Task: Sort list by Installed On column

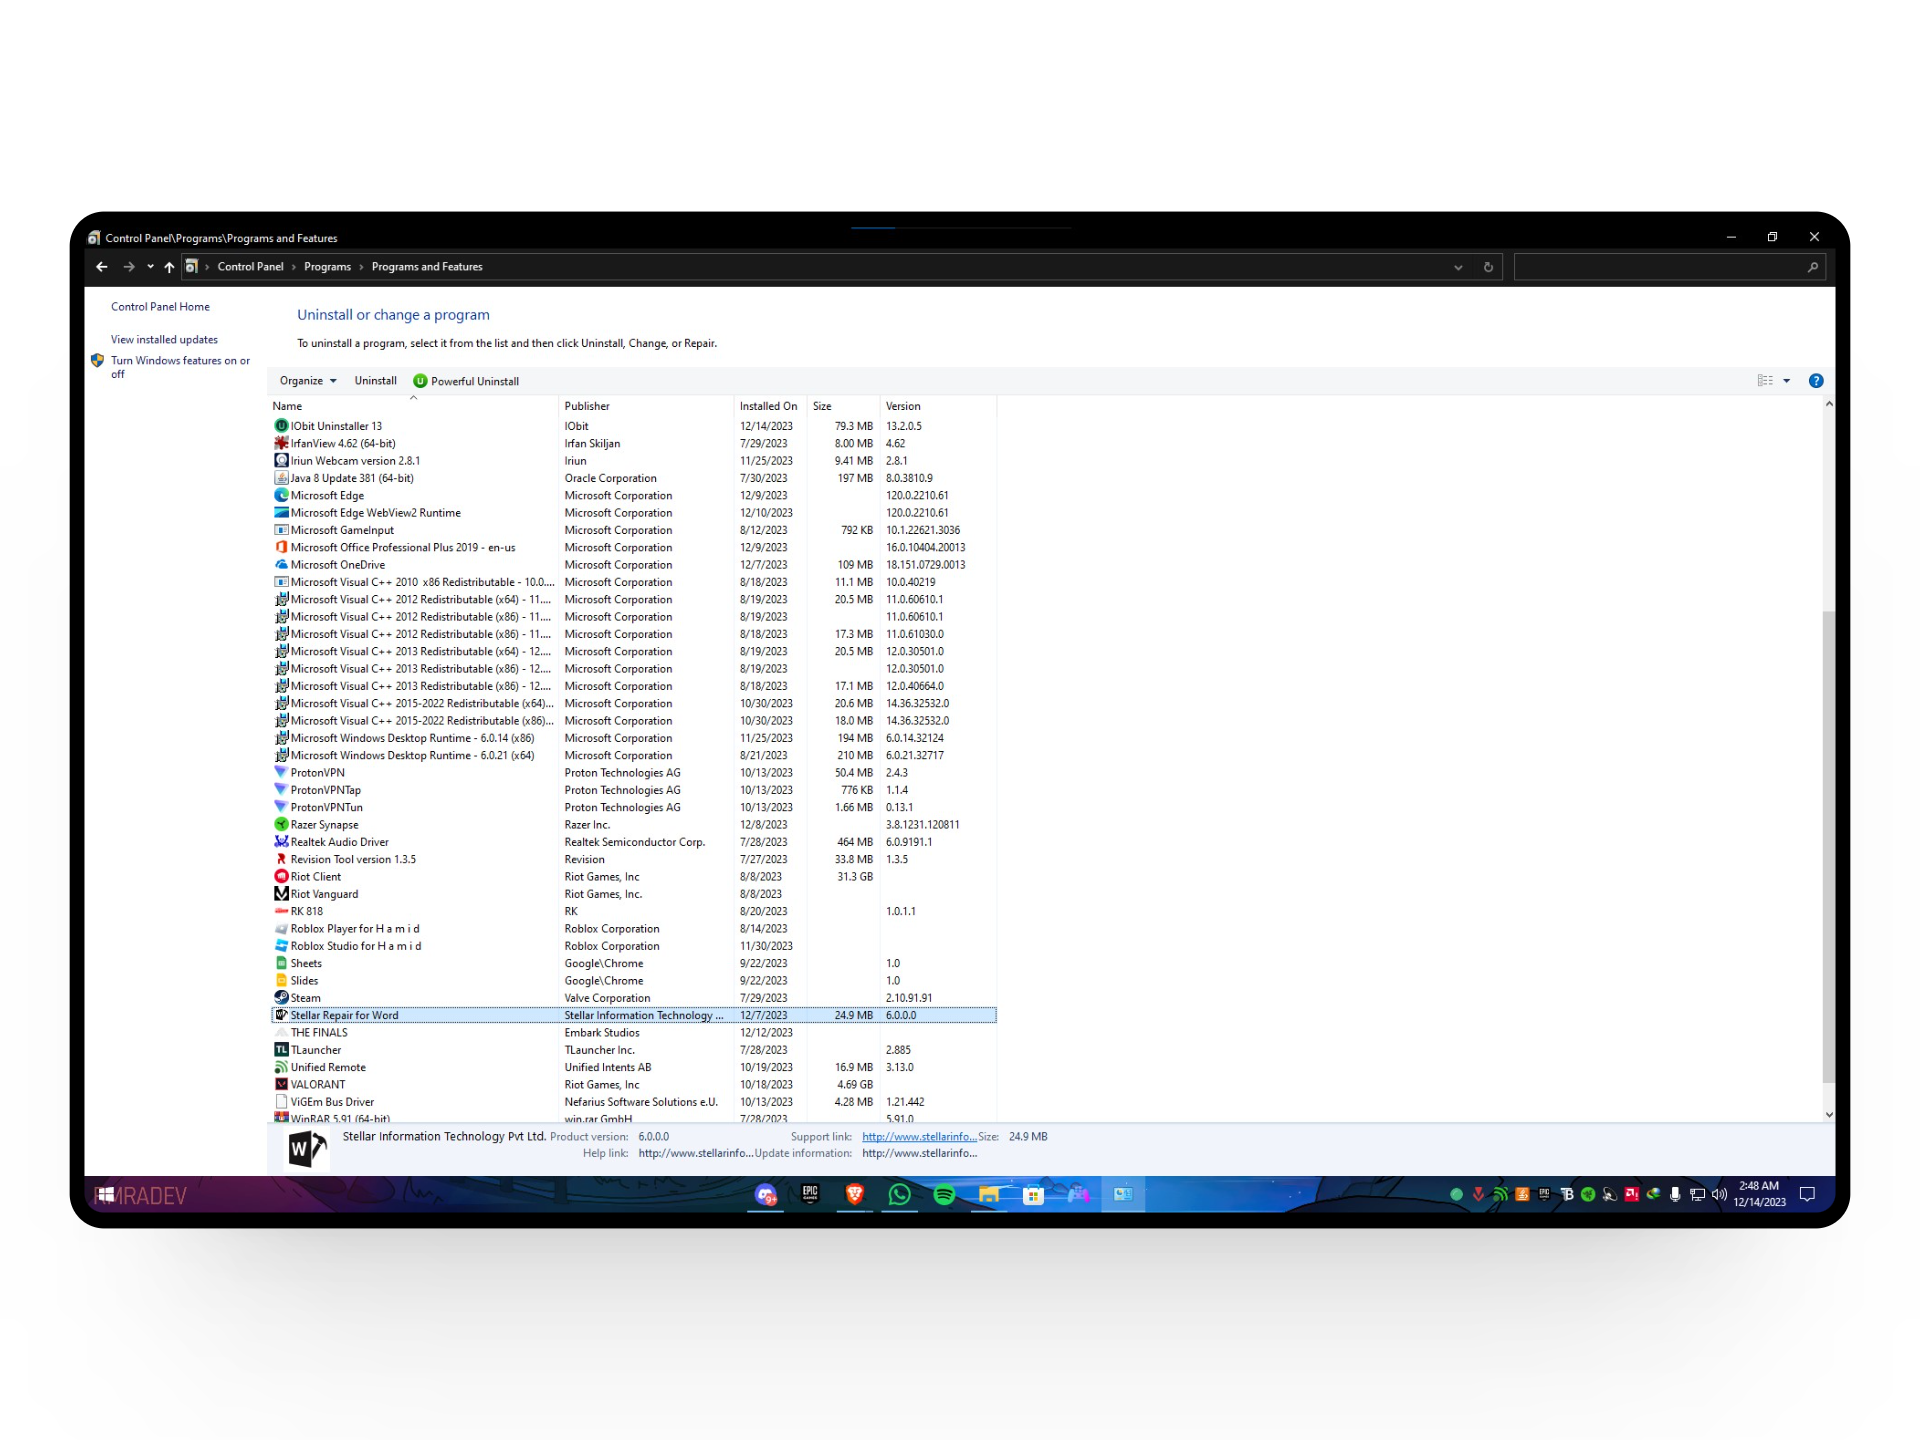Action: [x=768, y=406]
